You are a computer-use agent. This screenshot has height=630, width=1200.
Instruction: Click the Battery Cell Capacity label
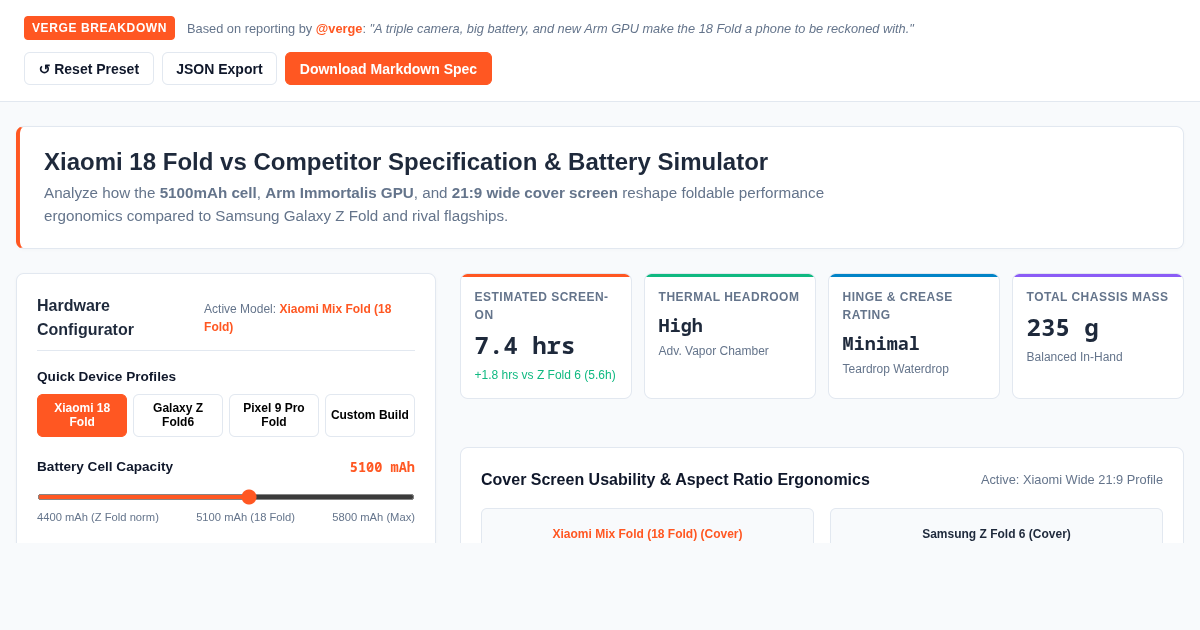click(105, 467)
